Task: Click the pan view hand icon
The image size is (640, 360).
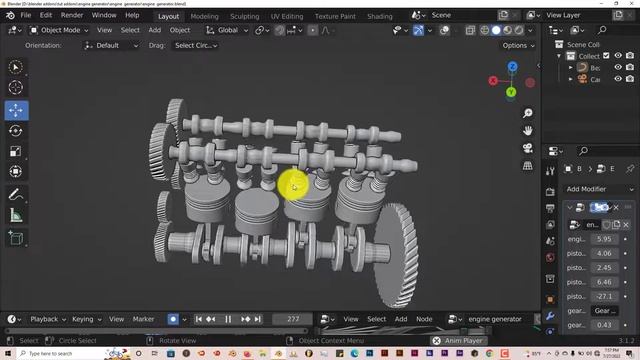Action: point(528,131)
